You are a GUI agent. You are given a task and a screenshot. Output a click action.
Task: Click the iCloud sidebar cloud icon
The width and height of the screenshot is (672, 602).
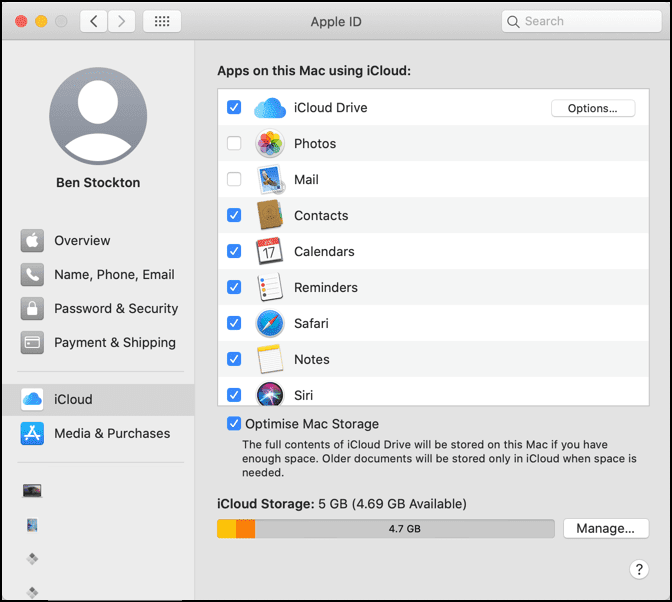point(32,399)
